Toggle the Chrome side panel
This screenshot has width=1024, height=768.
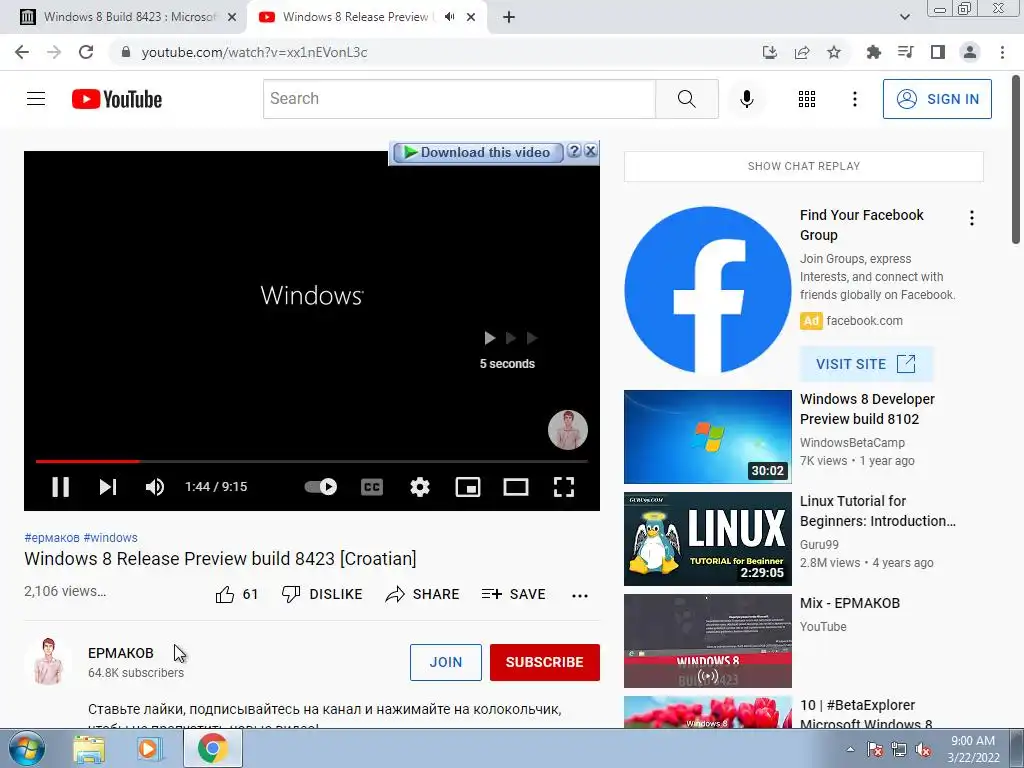point(938,52)
